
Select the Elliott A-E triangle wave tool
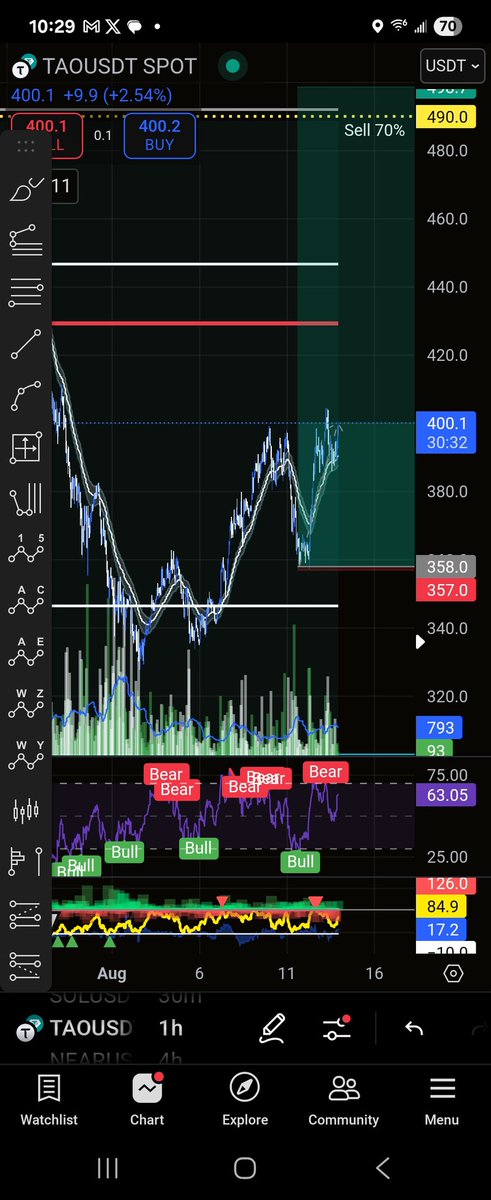point(26,654)
